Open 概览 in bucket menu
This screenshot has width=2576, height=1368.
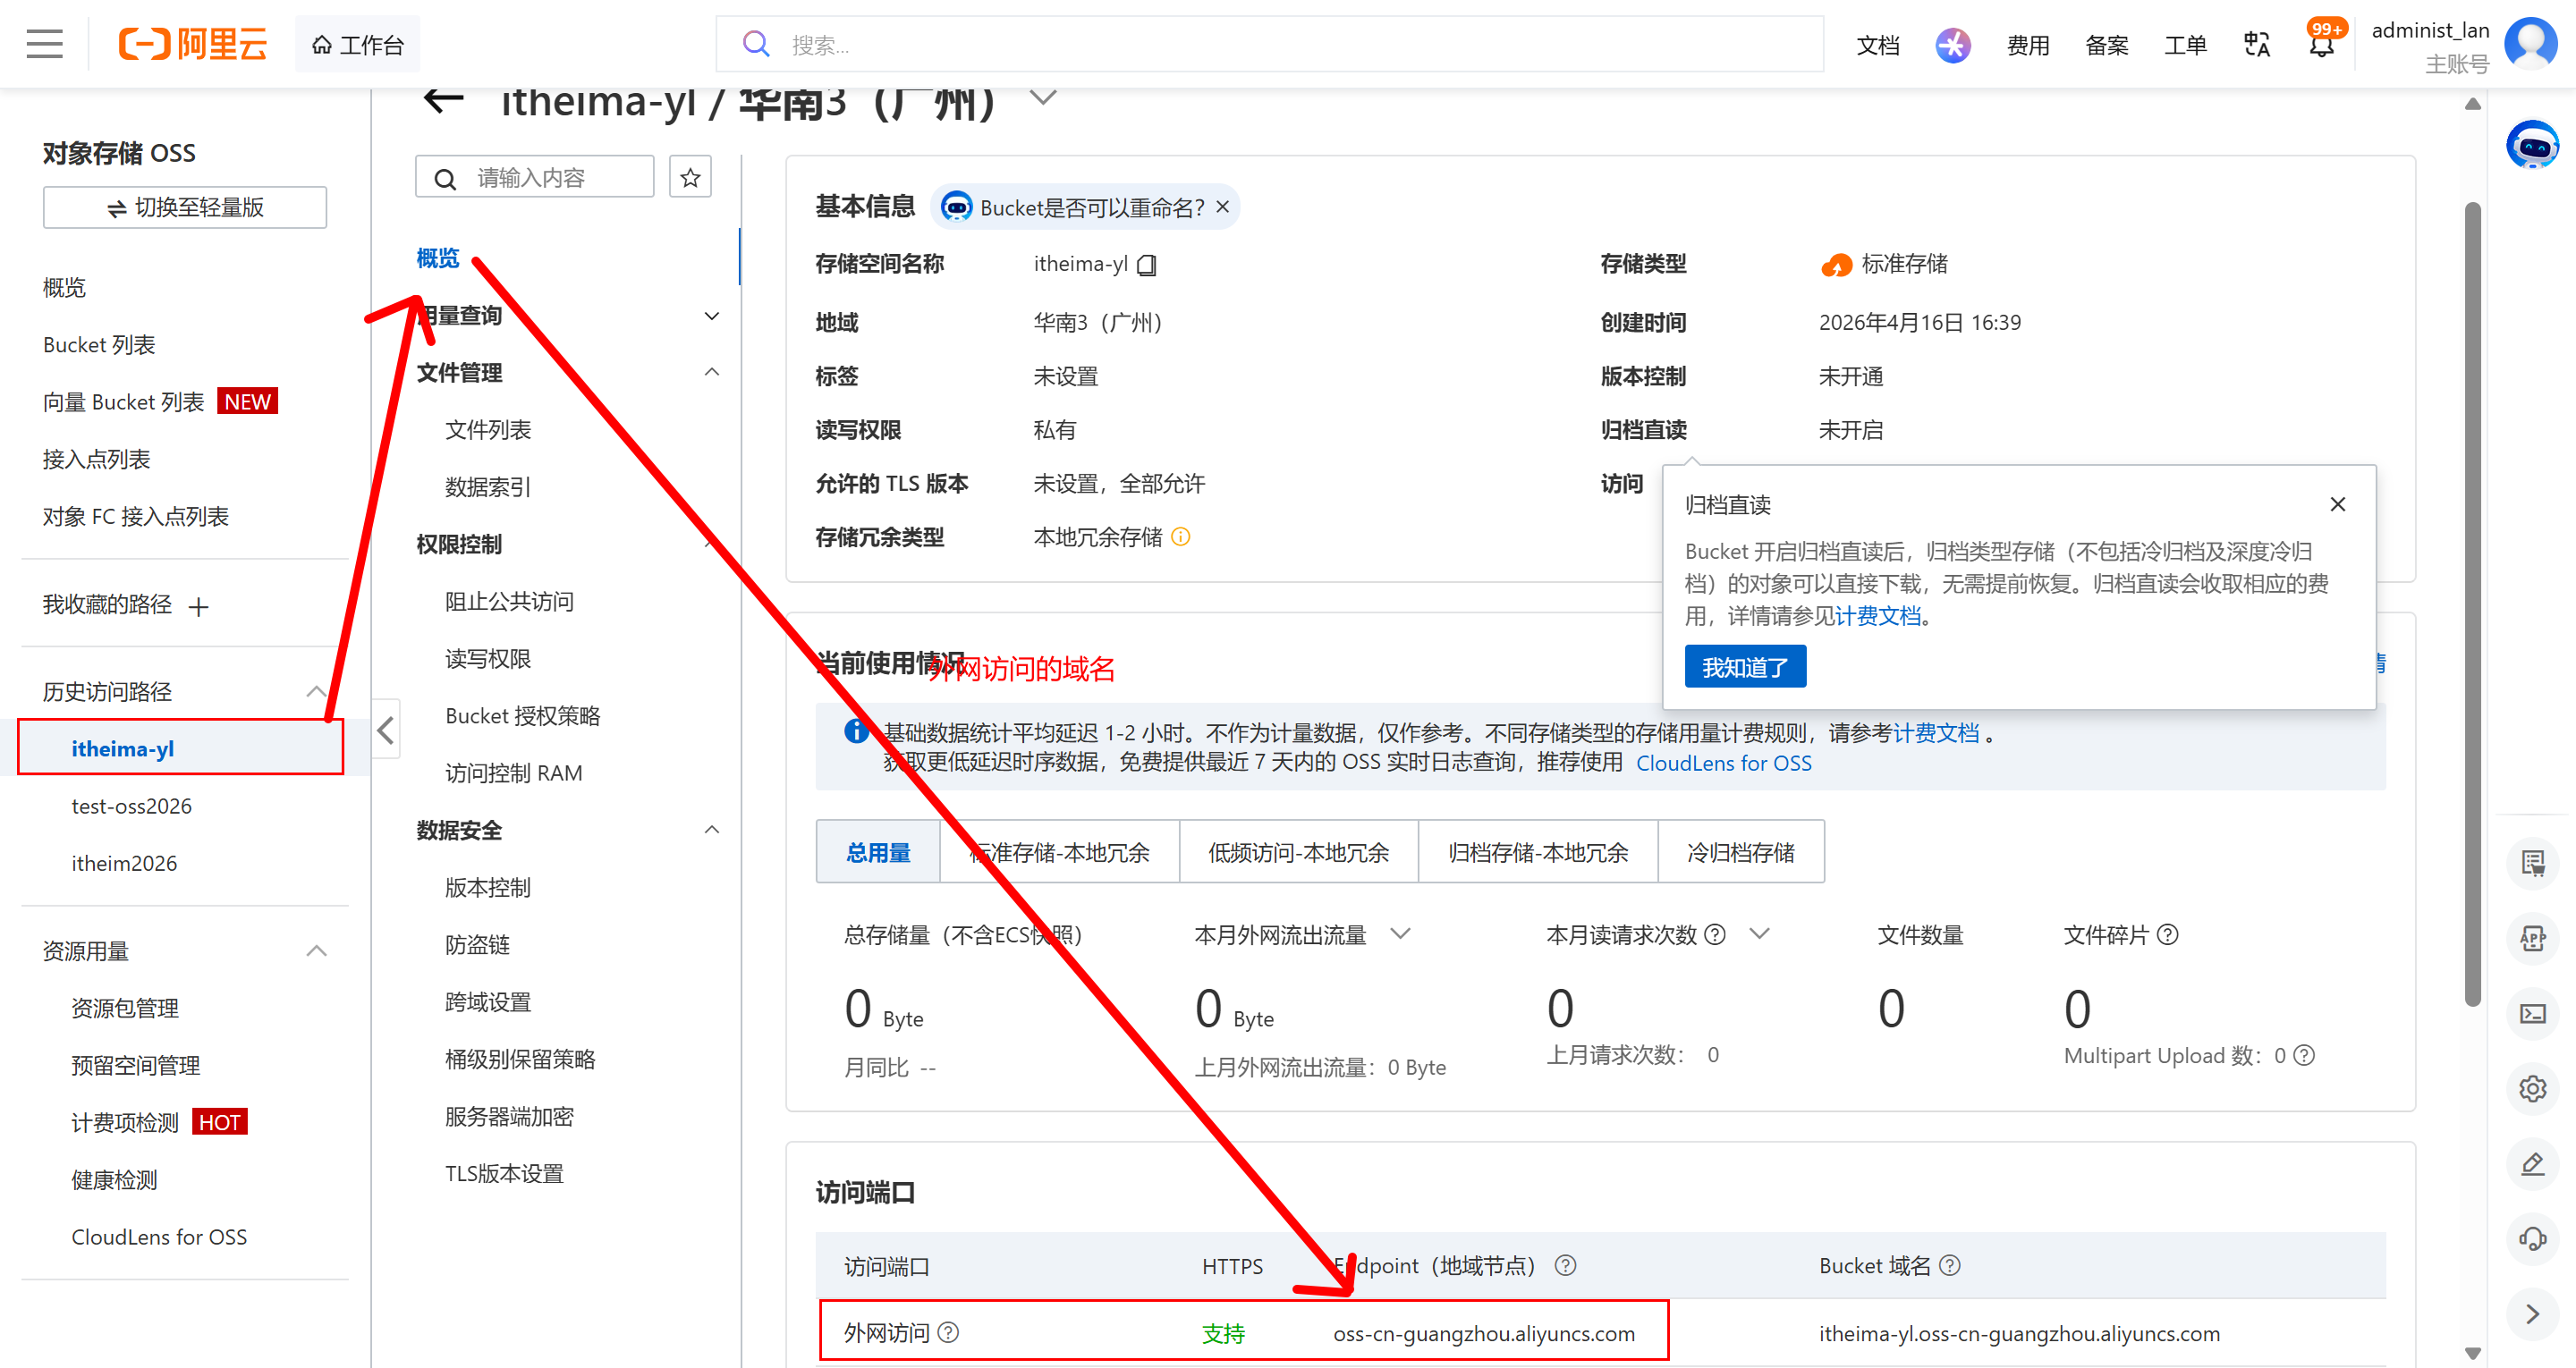[438, 258]
